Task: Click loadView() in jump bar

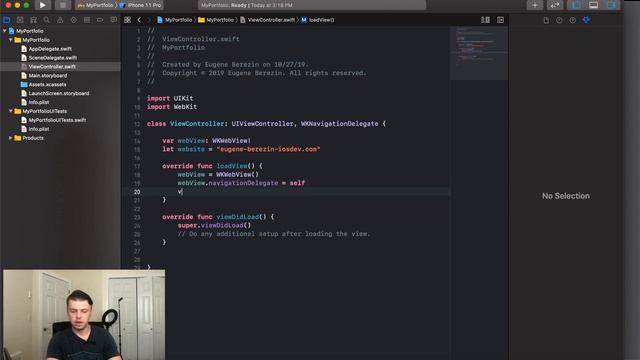Action: click(x=318, y=20)
